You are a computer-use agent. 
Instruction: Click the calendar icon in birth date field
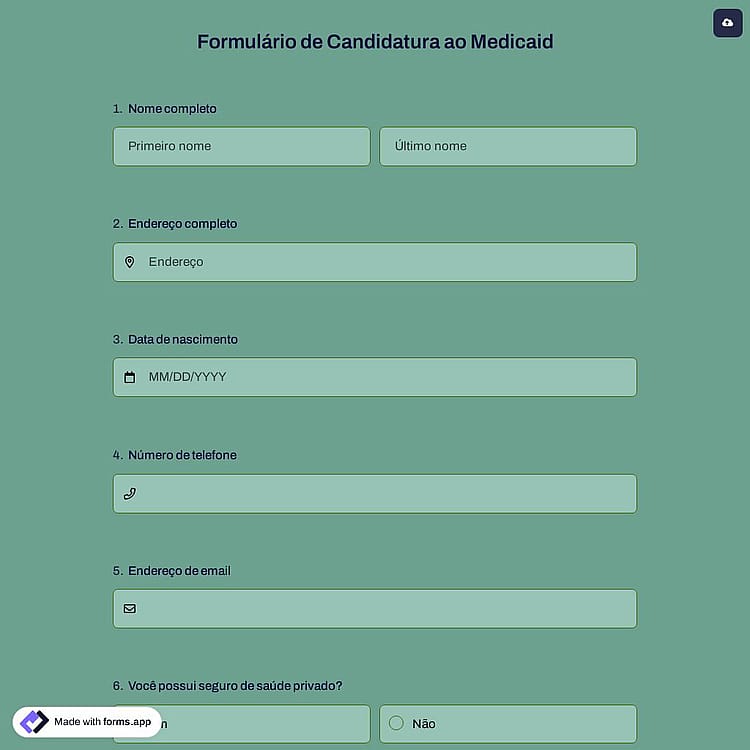130,377
